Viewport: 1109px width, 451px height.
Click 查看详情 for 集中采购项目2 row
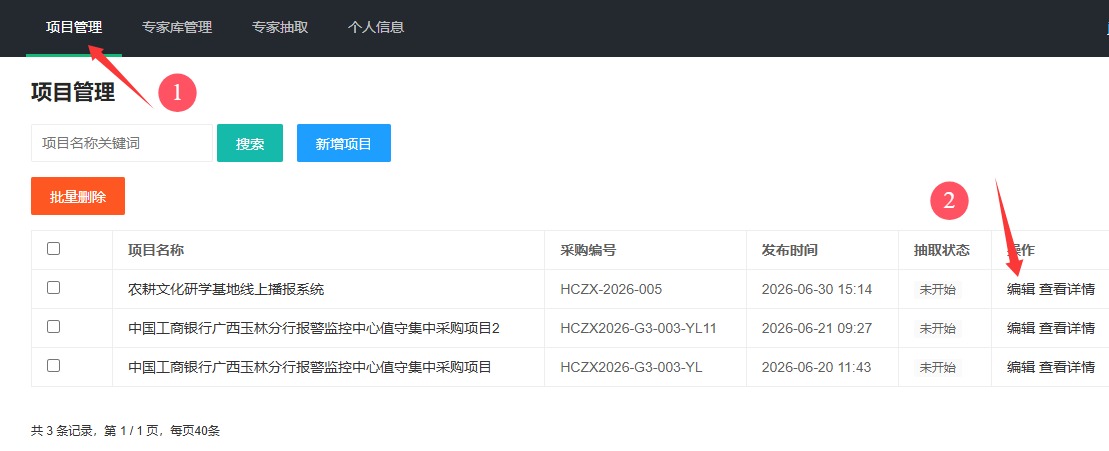[x=1067, y=328]
